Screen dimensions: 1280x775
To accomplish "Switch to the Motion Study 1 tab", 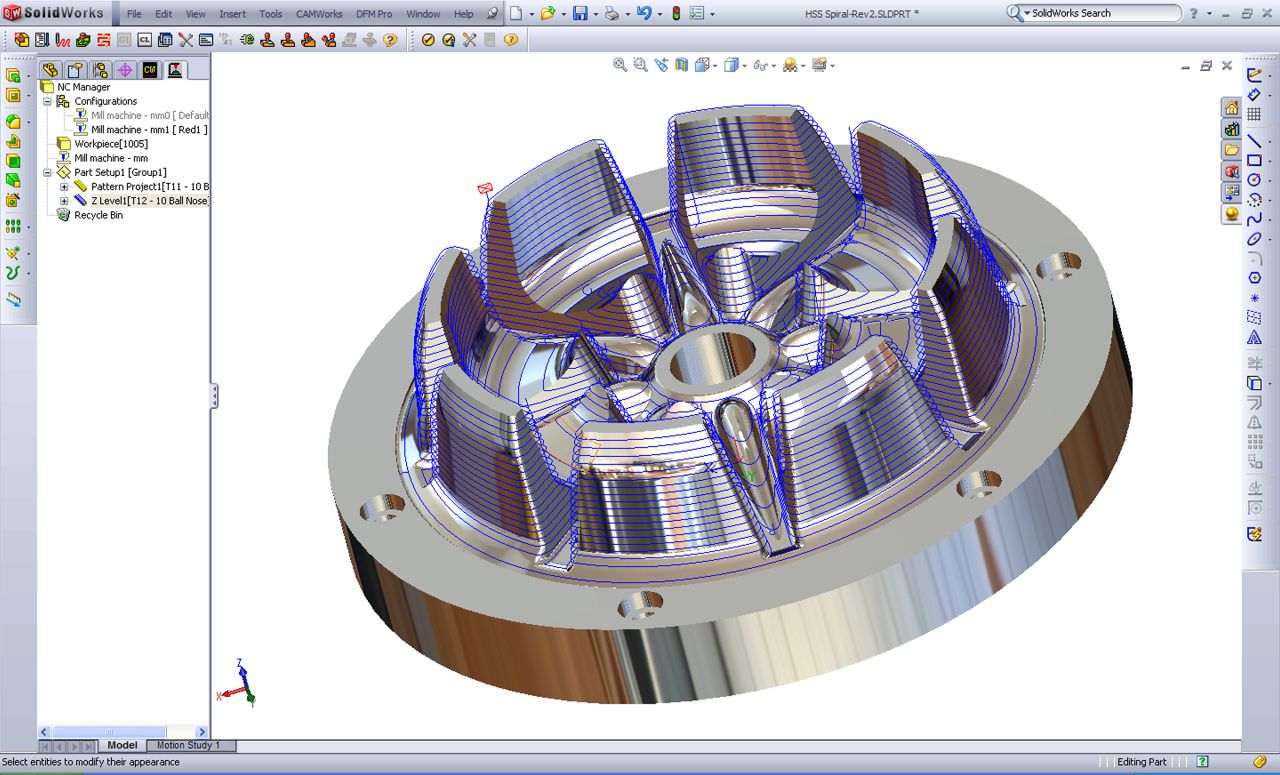I will click(190, 745).
